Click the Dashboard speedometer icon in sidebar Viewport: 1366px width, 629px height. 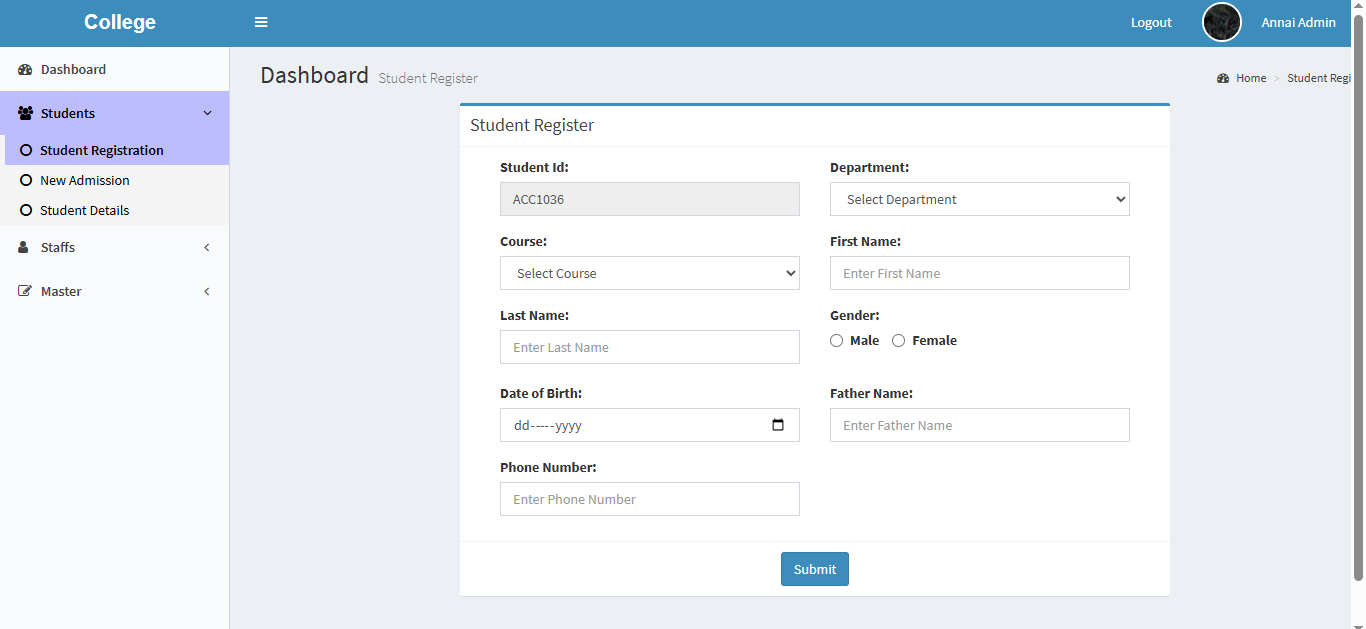pos(25,70)
